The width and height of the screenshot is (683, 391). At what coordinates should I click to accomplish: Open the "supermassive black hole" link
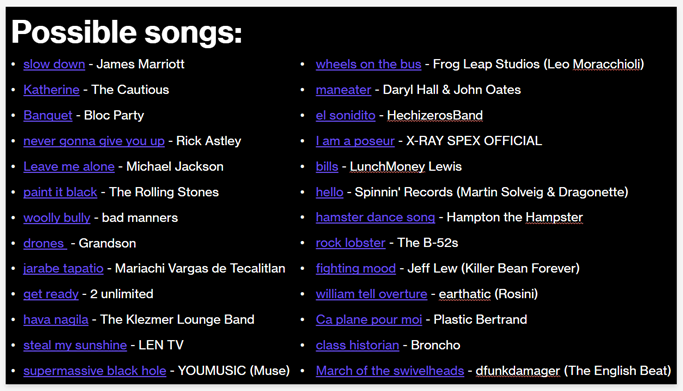(x=95, y=371)
